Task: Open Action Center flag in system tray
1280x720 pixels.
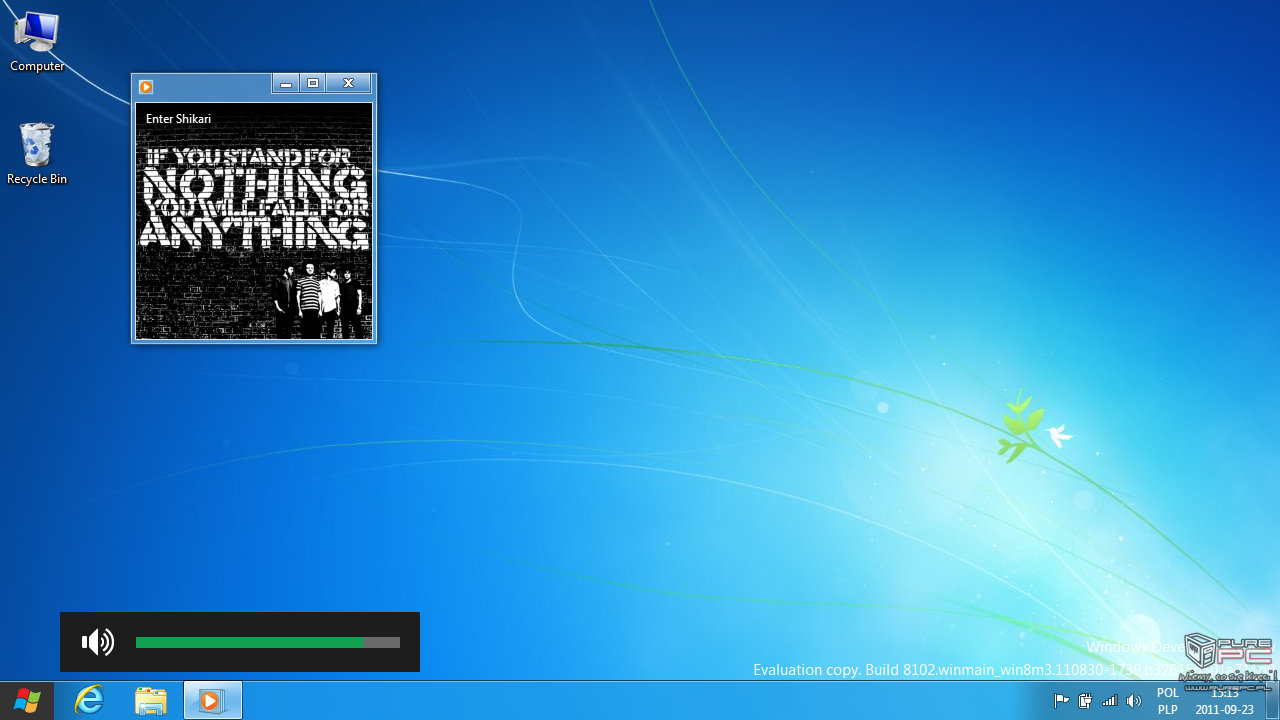Action: [x=1061, y=701]
